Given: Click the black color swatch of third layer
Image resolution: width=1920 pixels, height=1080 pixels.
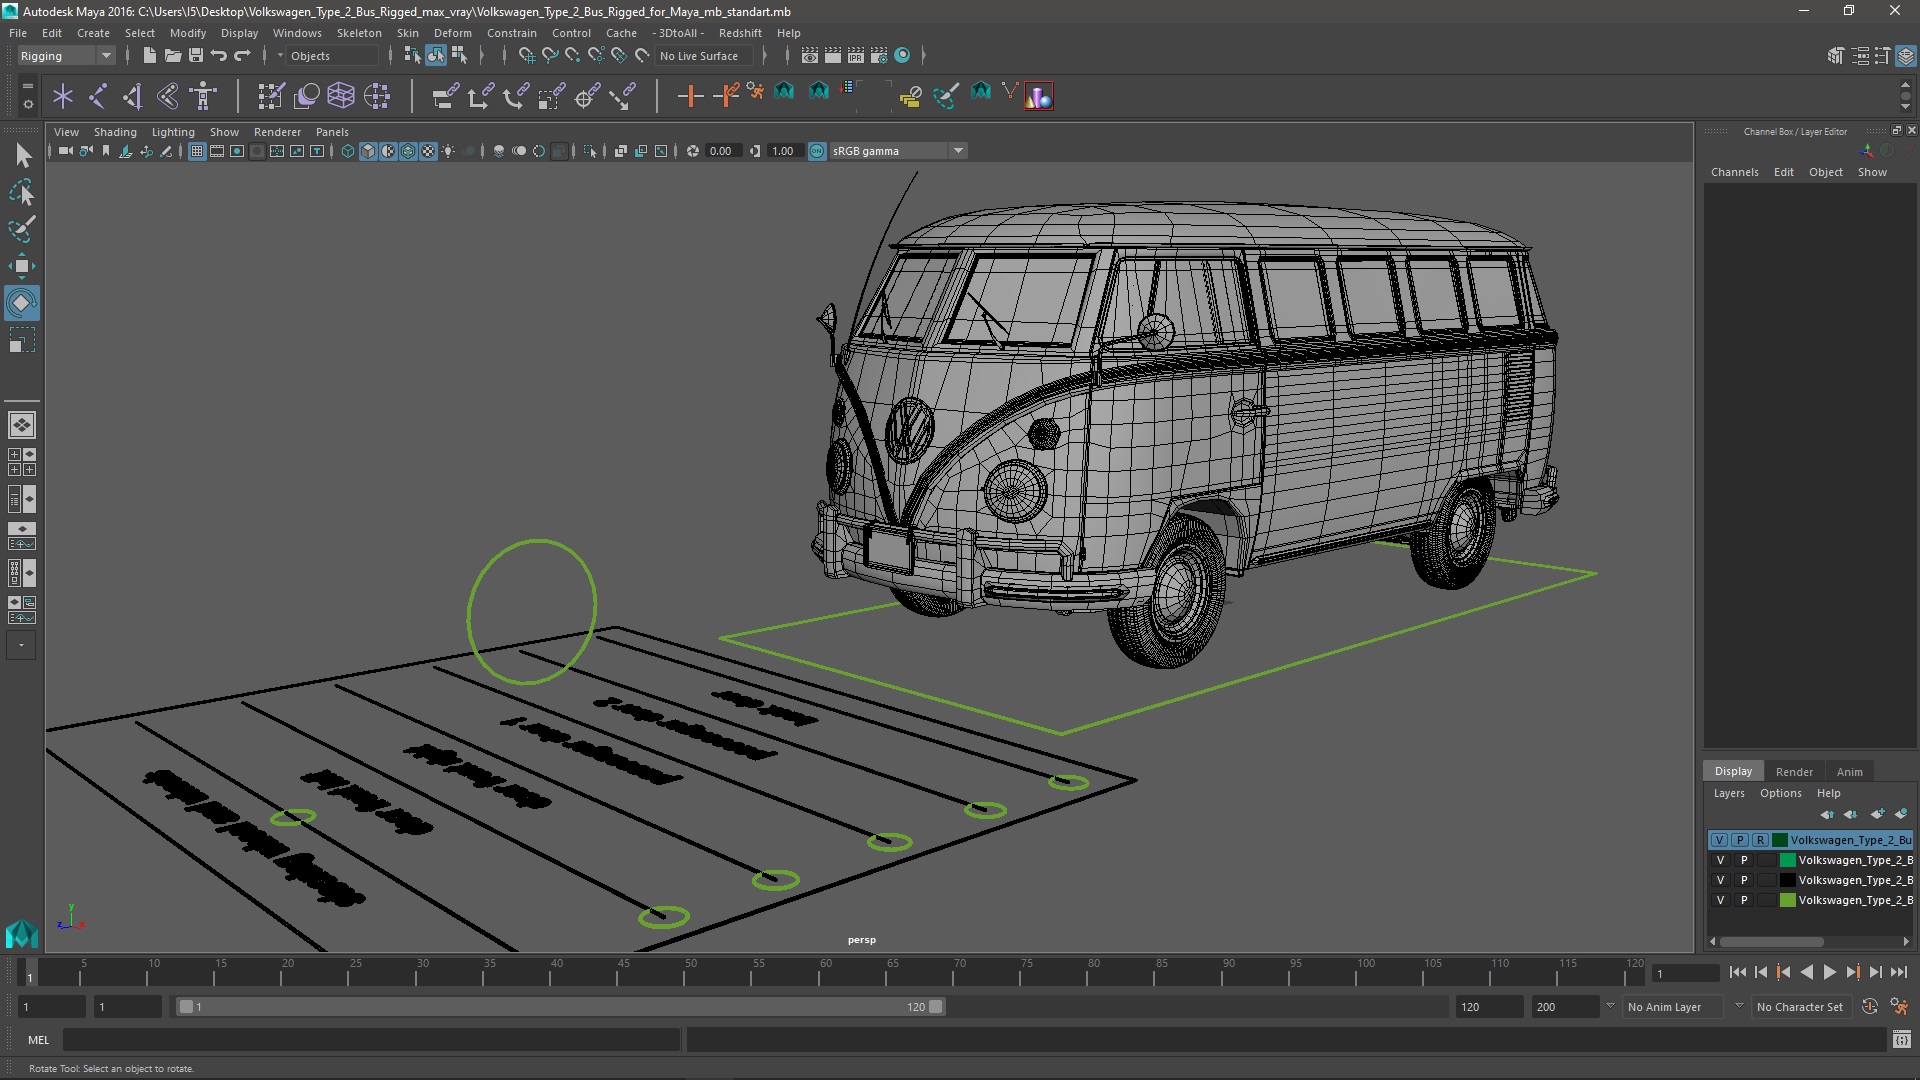Looking at the screenshot, I should (x=1787, y=880).
